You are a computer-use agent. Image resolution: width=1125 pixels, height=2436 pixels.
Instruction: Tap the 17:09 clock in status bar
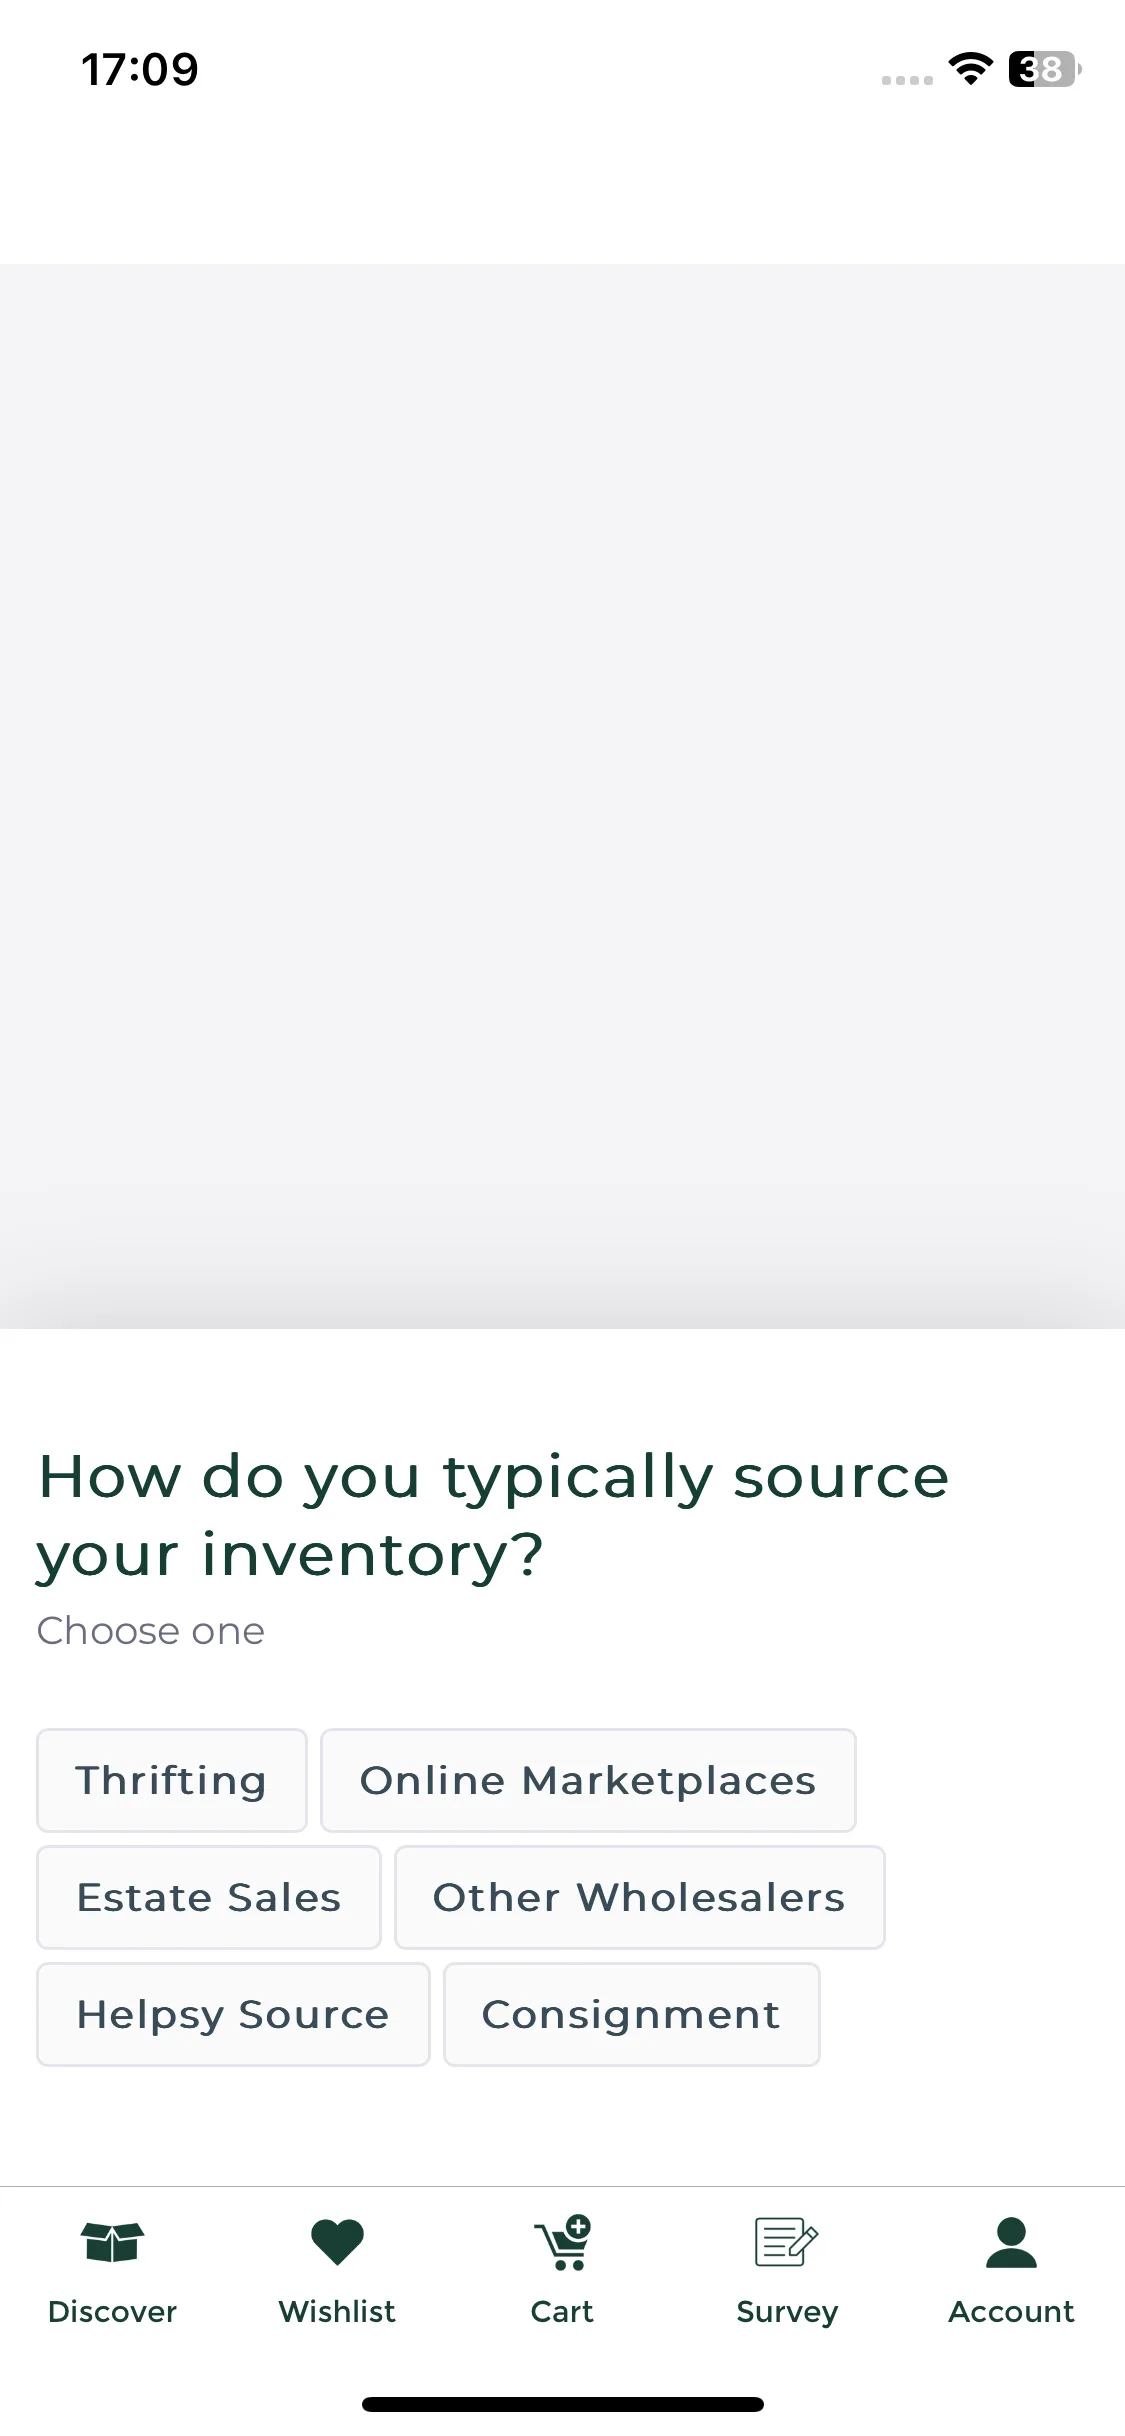pos(140,69)
